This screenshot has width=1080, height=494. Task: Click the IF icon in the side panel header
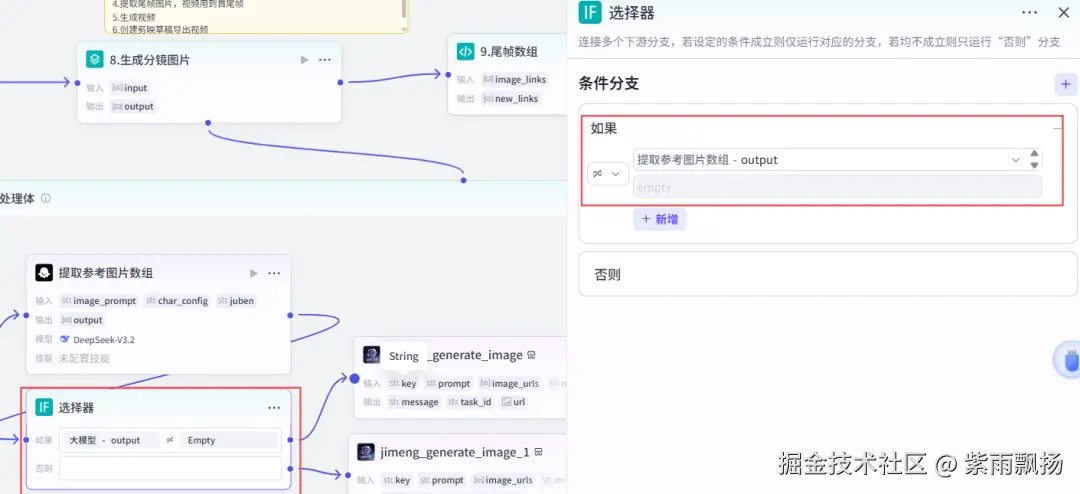coord(590,12)
